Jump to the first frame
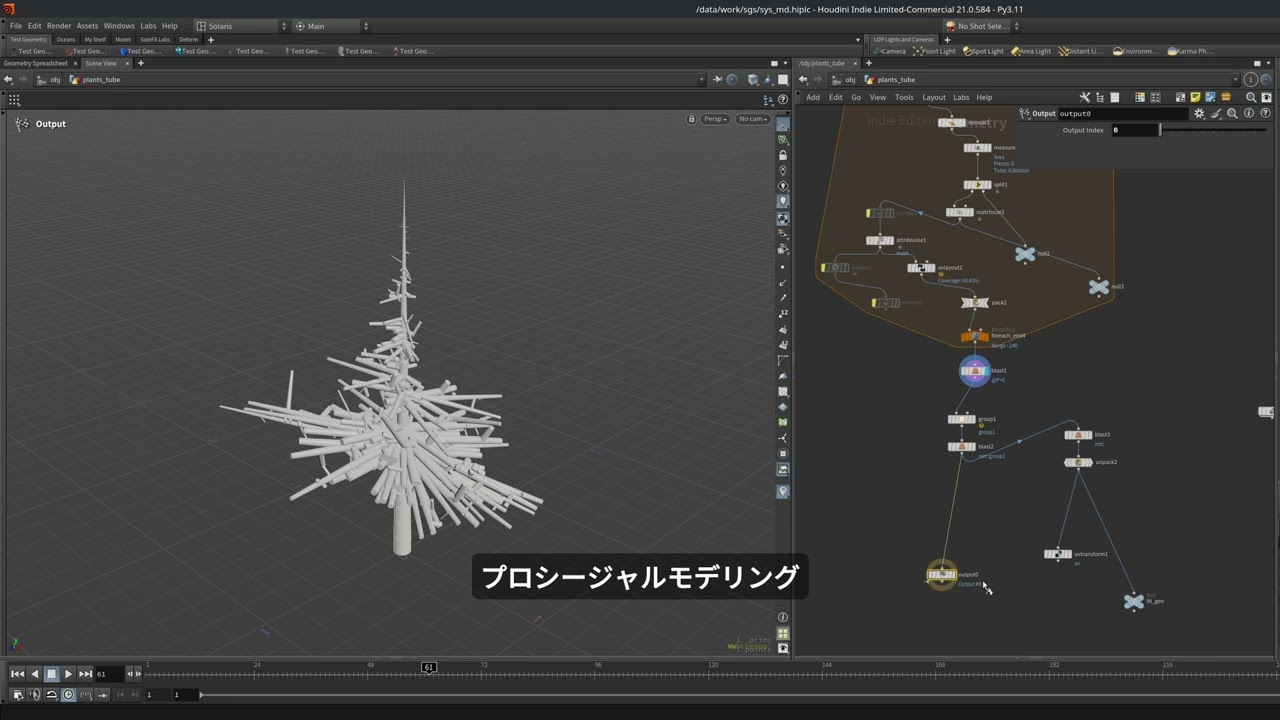 [x=17, y=674]
